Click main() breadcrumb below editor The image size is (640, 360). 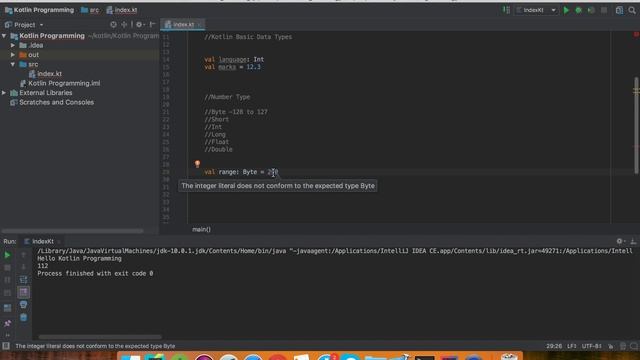[202, 229]
